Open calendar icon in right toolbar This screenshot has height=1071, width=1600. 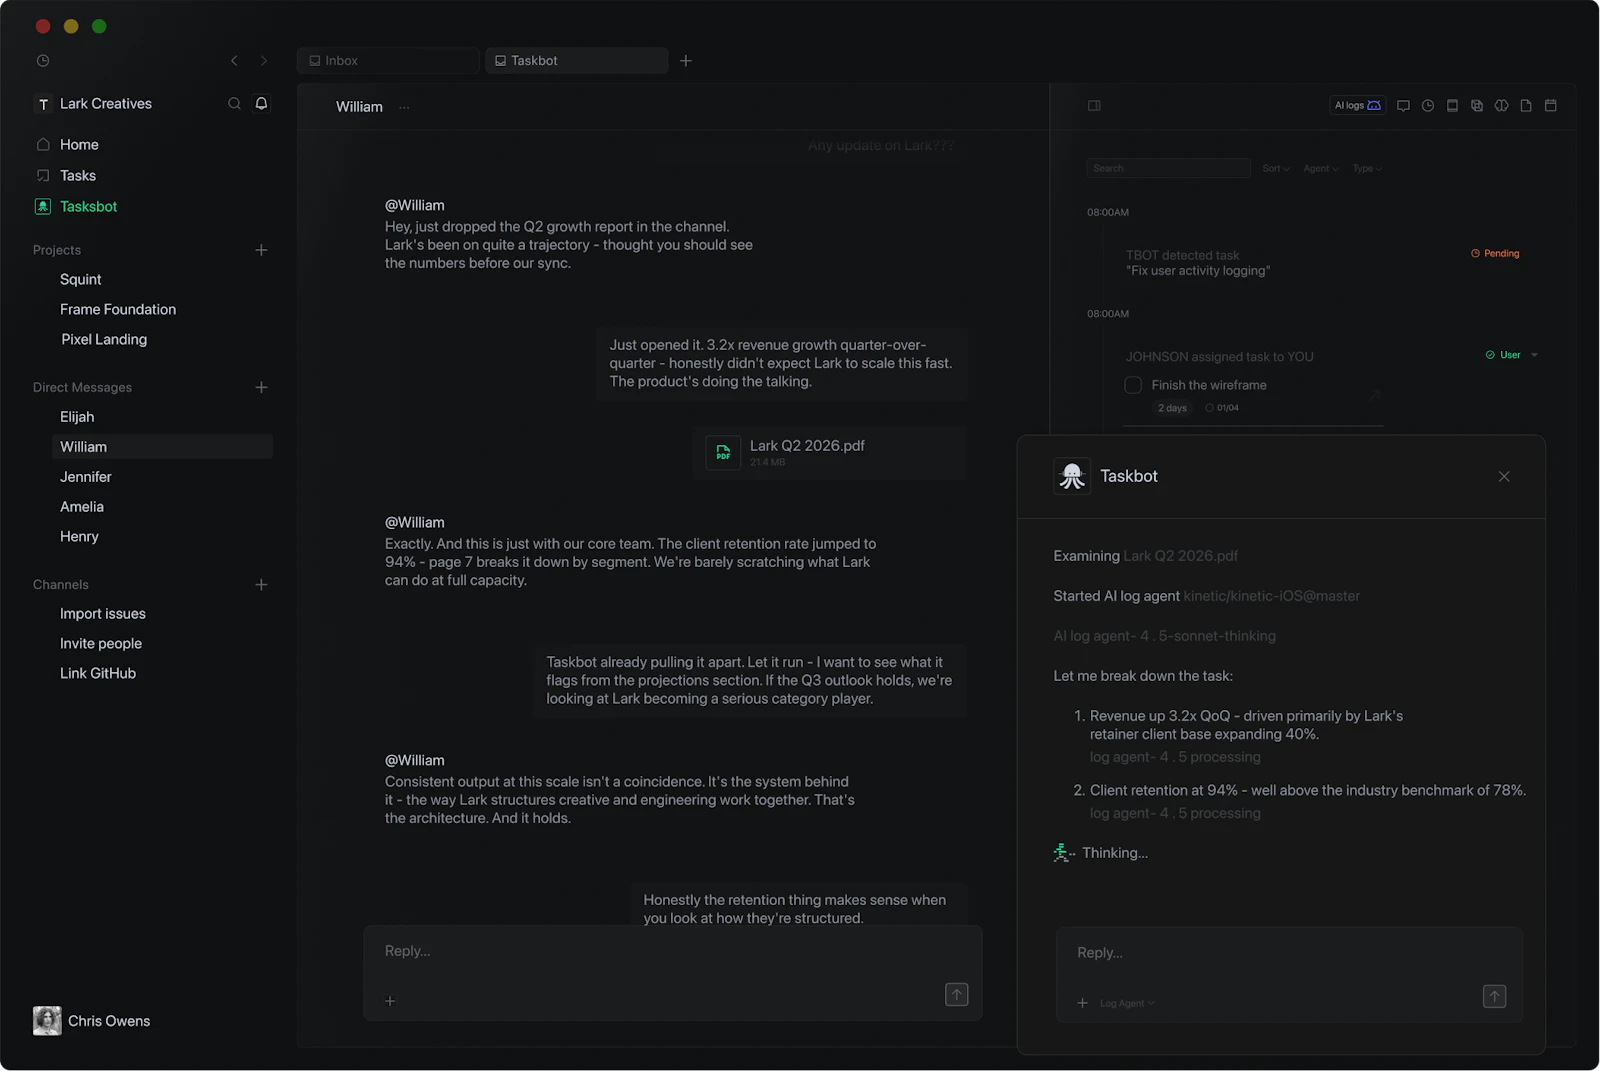click(x=1551, y=106)
